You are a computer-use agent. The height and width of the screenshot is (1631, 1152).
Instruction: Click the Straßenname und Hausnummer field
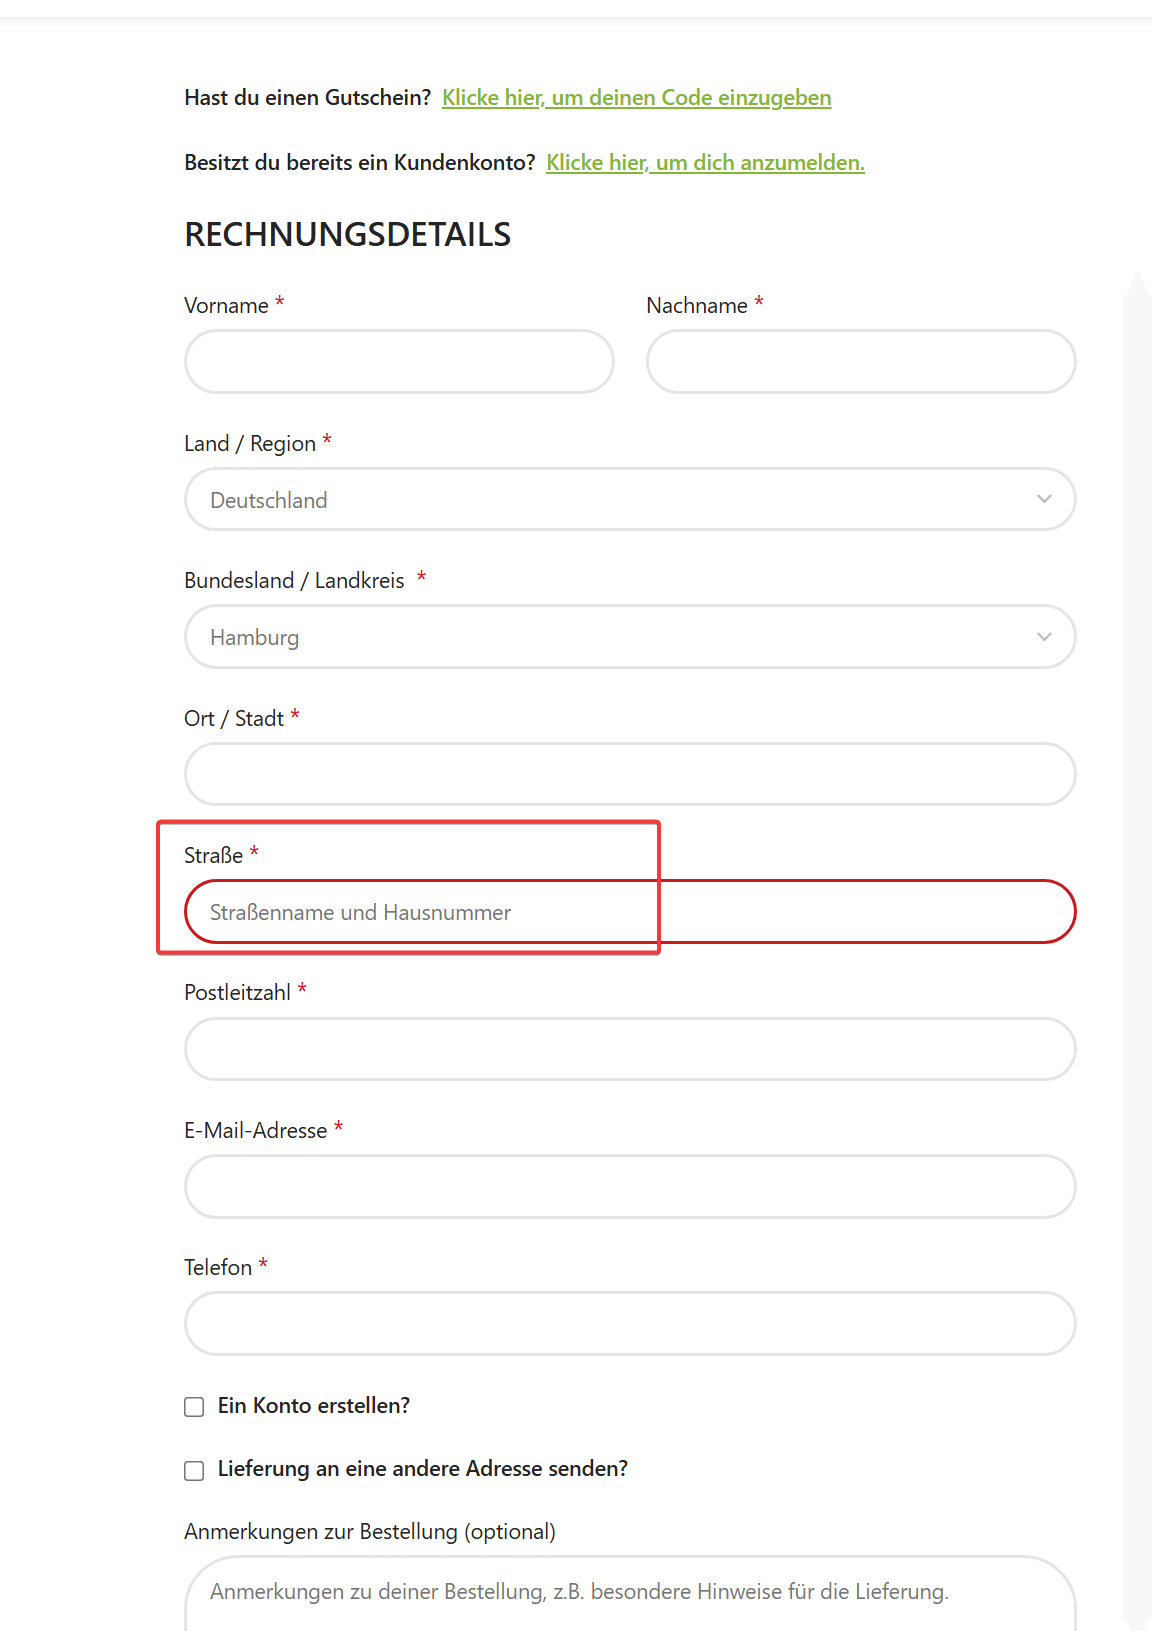[x=630, y=912]
